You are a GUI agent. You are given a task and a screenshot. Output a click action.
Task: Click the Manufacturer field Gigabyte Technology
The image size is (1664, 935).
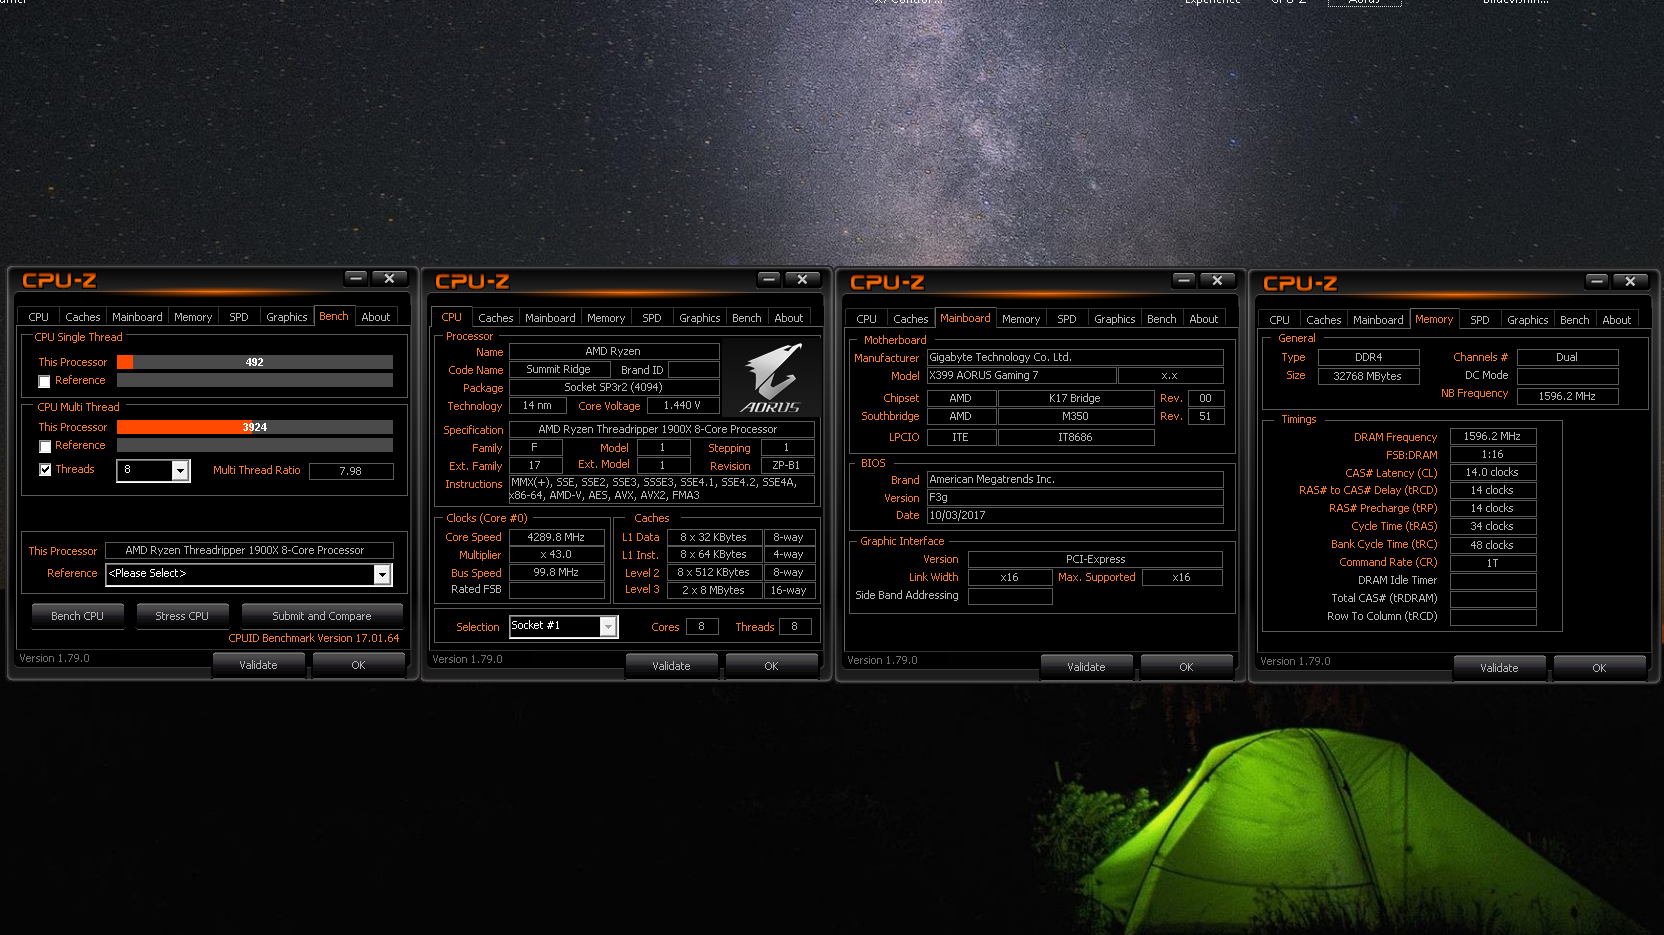coord(1075,357)
